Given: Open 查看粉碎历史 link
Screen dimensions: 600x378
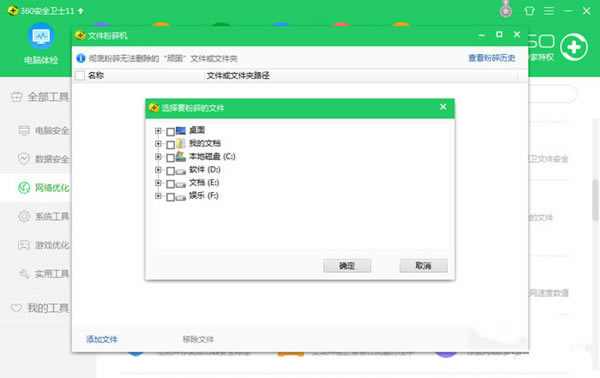Looking at the screenshot, I should point(492,58).
